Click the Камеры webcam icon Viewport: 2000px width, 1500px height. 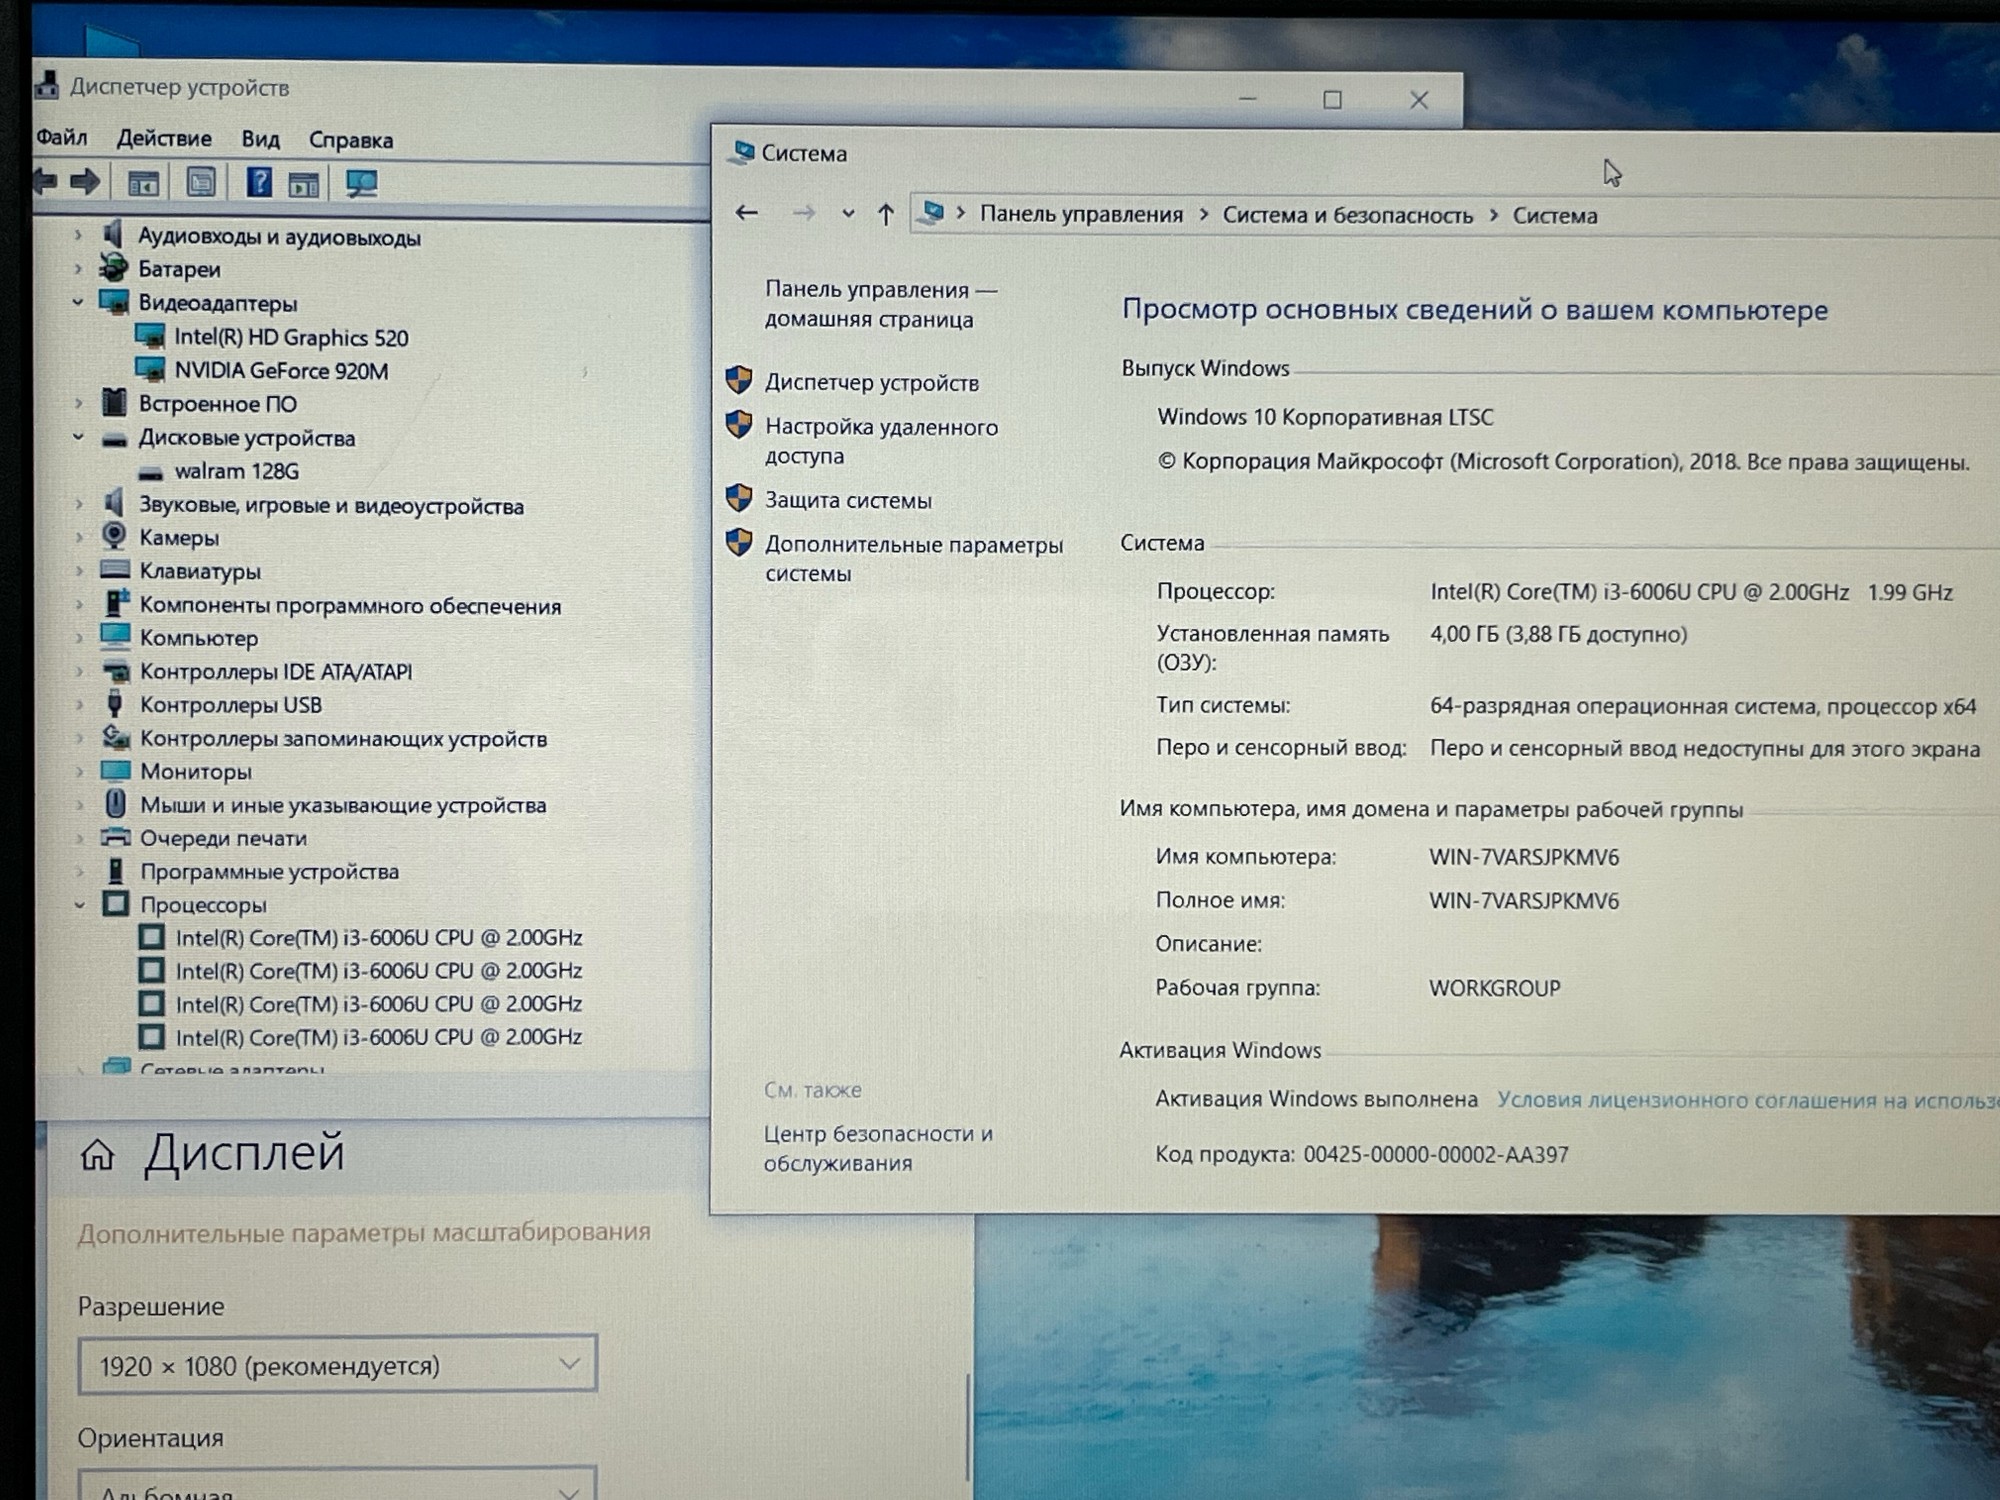click(115, 536)
